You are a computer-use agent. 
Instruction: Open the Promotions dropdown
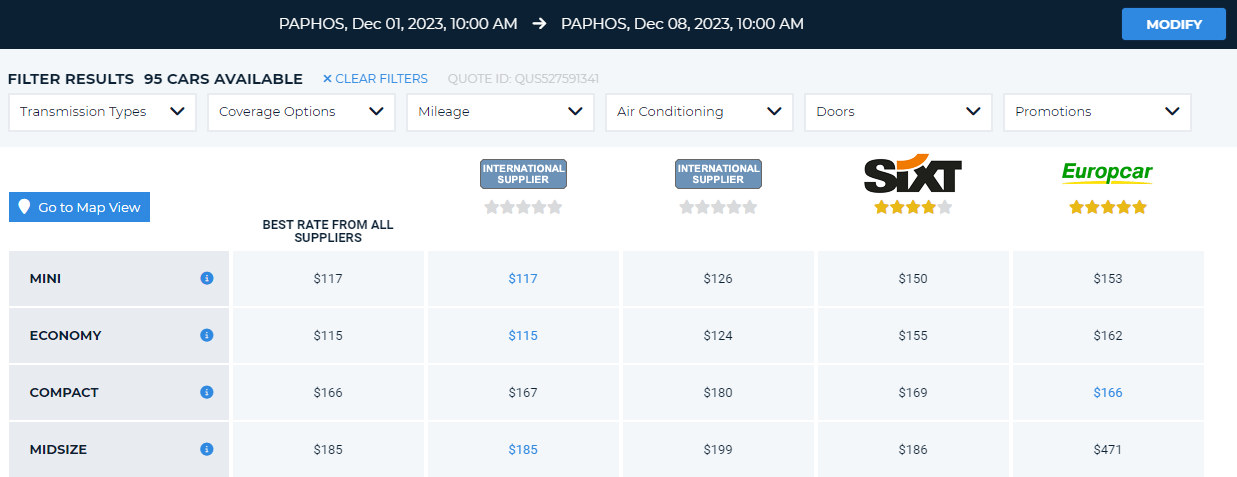click(x=1097, y=112)
